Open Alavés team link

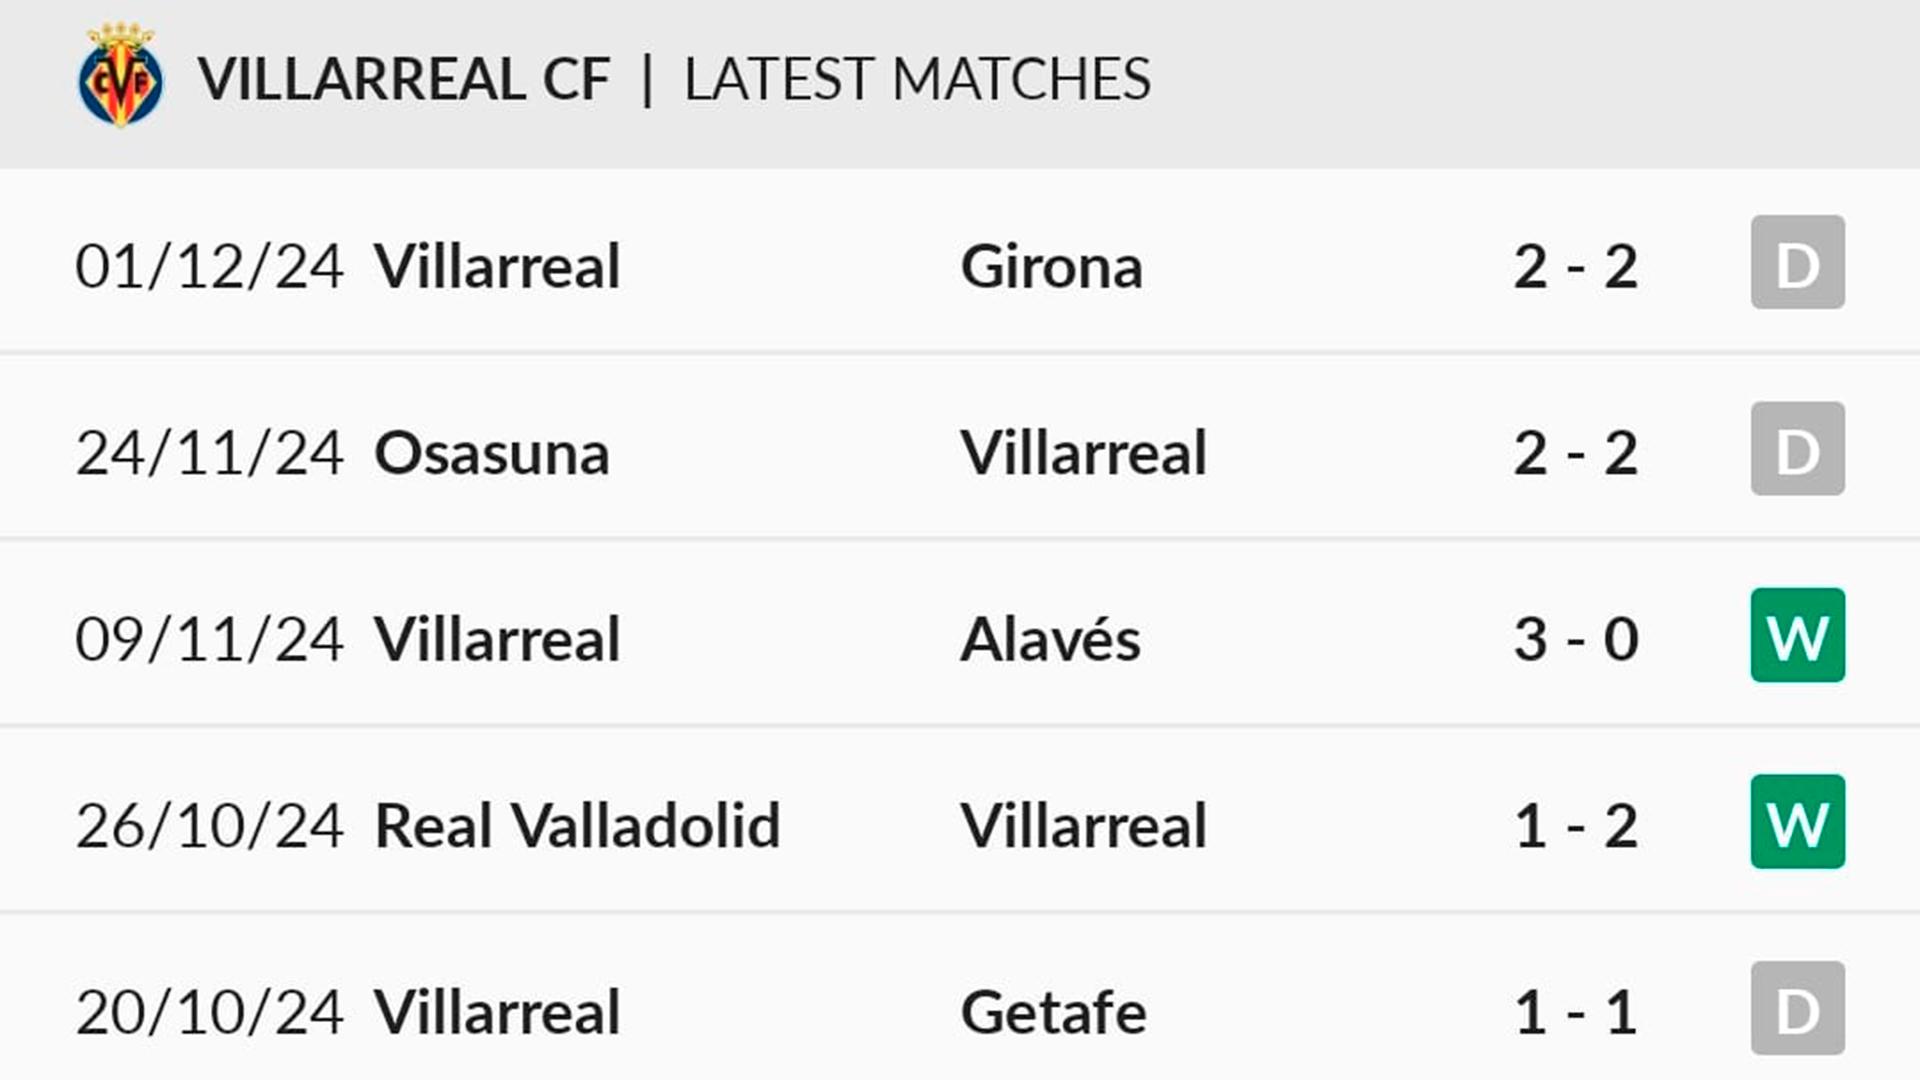tap(1050, 639)
